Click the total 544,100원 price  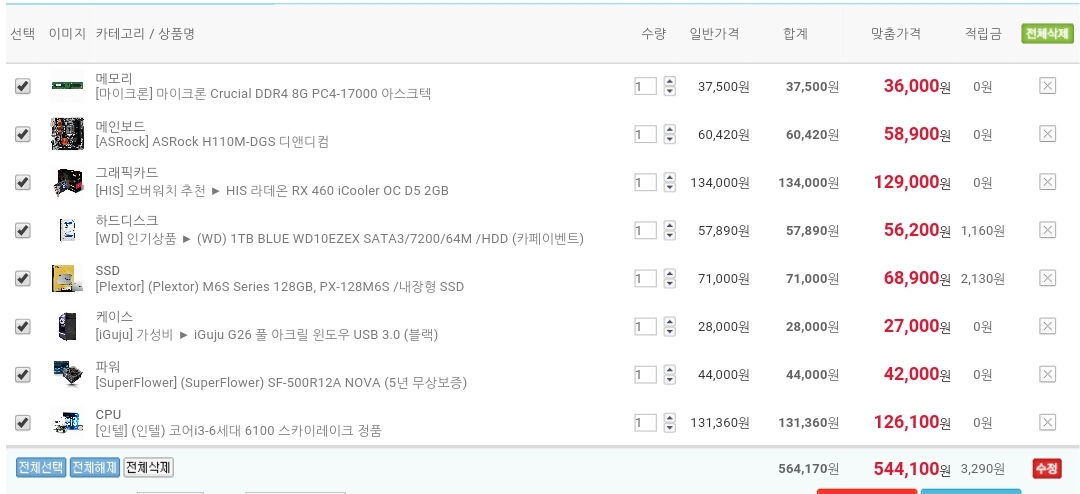912,469
